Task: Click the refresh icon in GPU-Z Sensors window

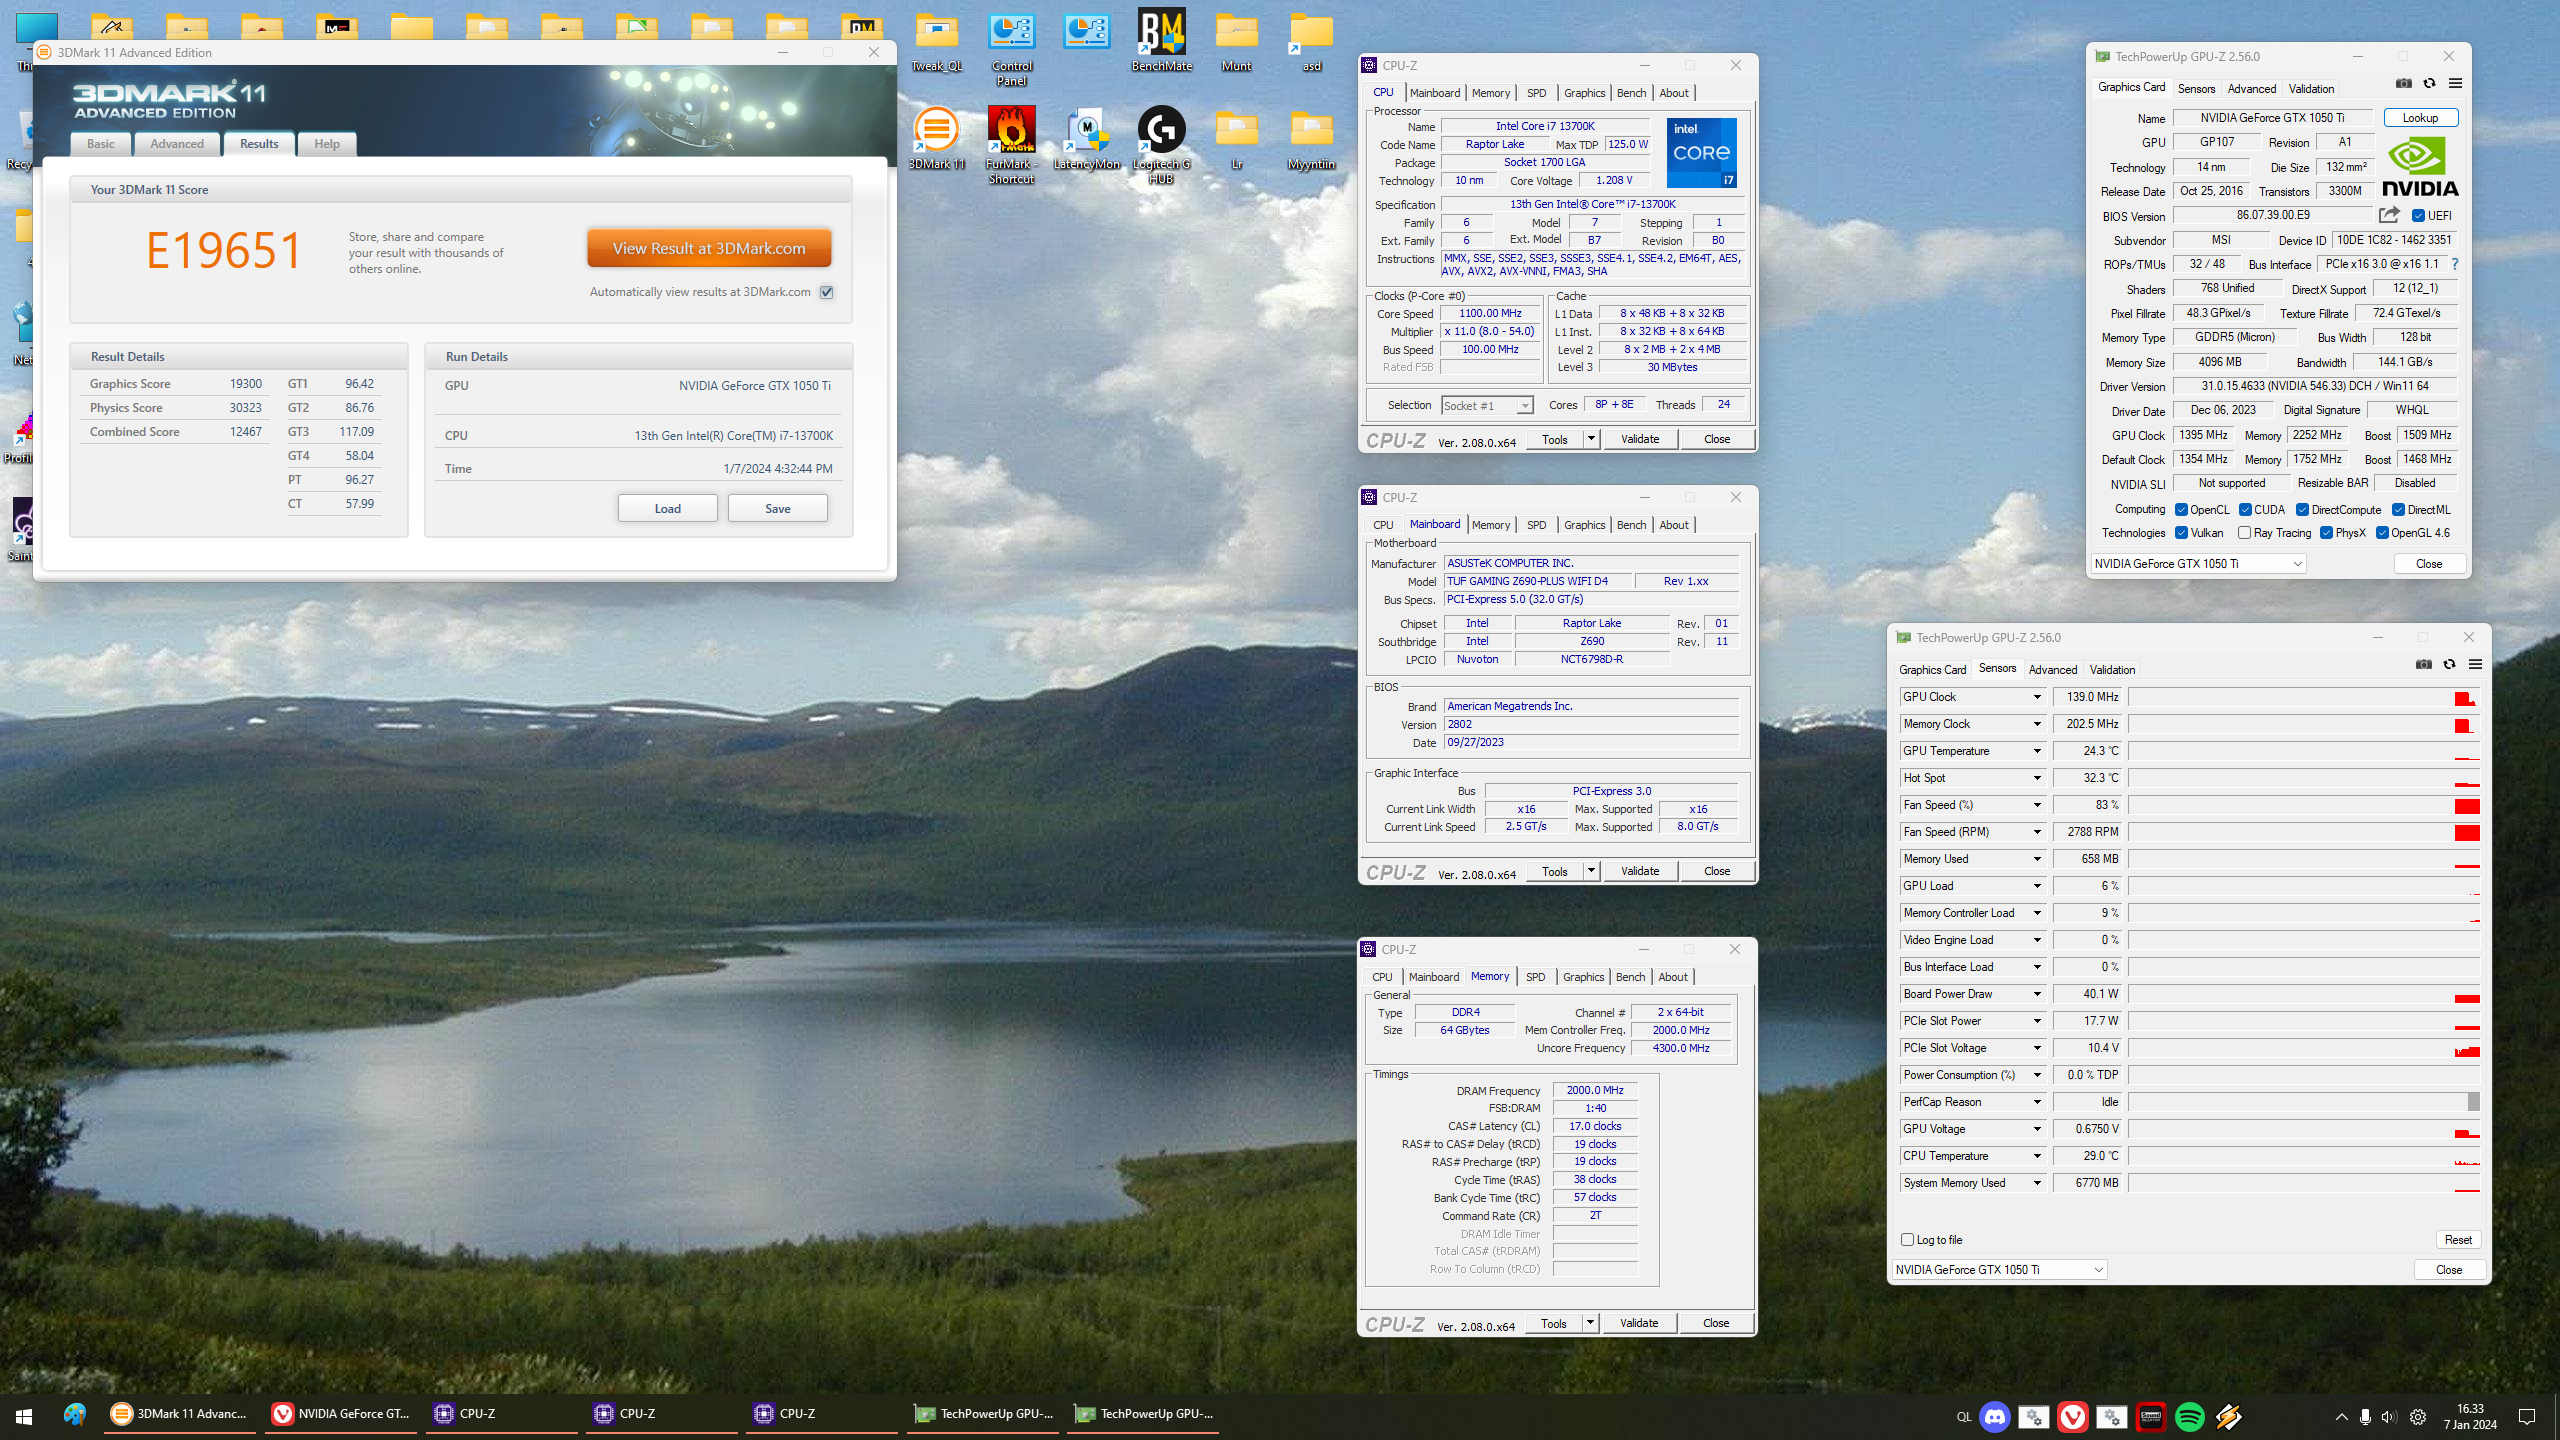Action: point(2449,664)
